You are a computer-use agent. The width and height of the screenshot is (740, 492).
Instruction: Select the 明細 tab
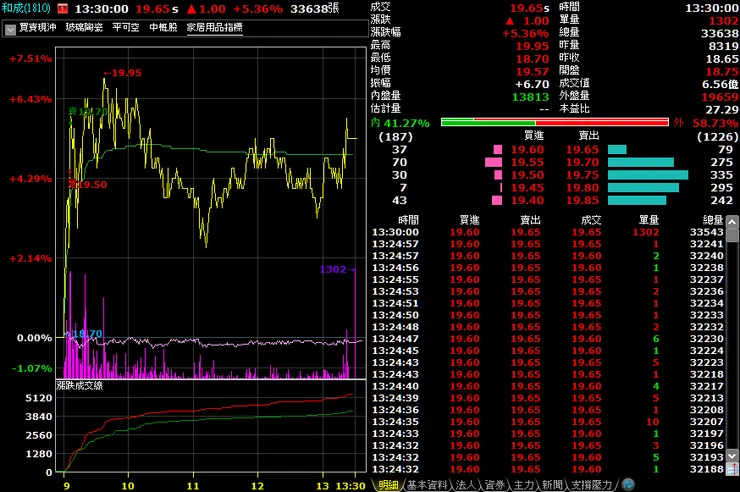pos(388,484)
